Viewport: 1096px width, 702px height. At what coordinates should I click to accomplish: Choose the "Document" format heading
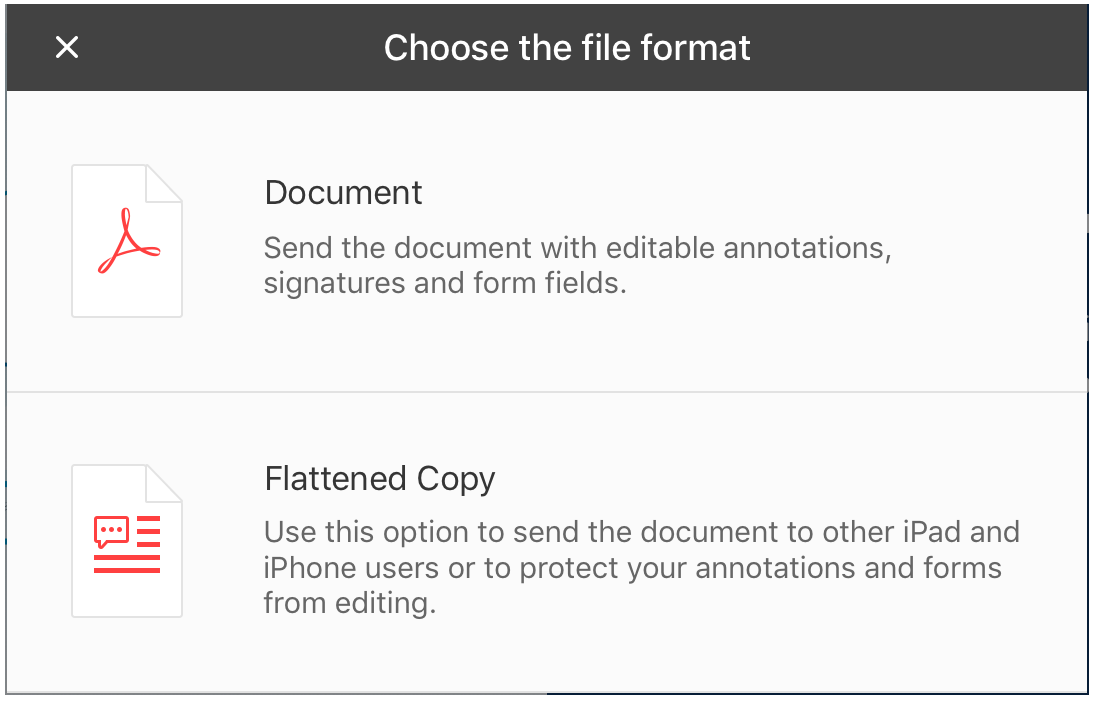point(343,192)
